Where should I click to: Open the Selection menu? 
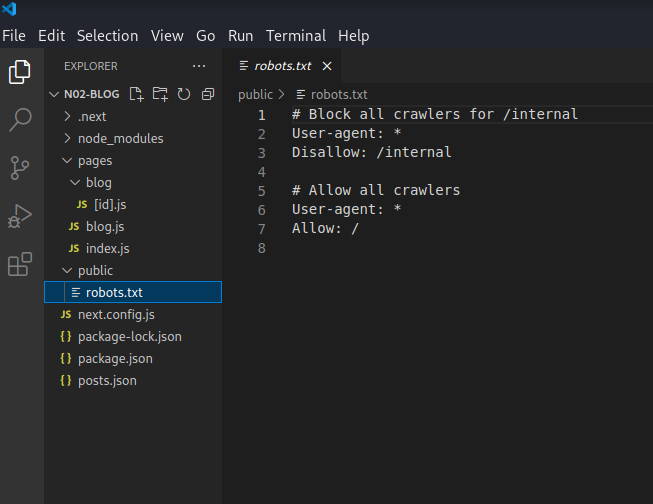(108, 35)
